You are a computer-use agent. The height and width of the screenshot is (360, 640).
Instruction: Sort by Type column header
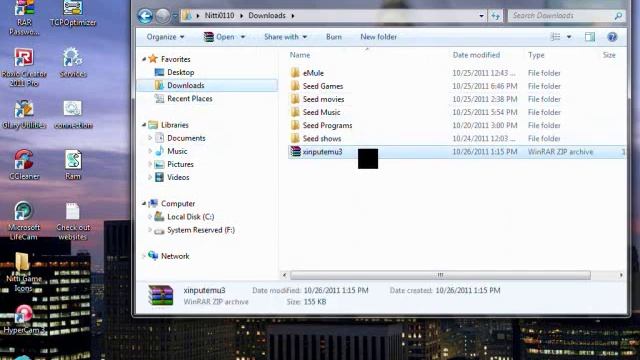(x=536, y=55)
